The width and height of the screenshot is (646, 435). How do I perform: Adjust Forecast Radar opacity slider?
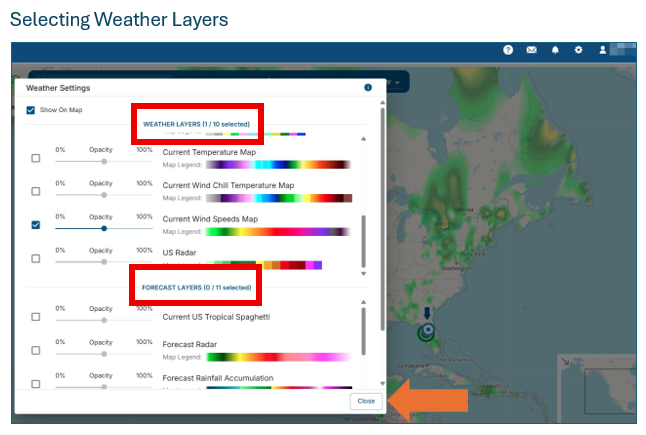pos(104,354)
